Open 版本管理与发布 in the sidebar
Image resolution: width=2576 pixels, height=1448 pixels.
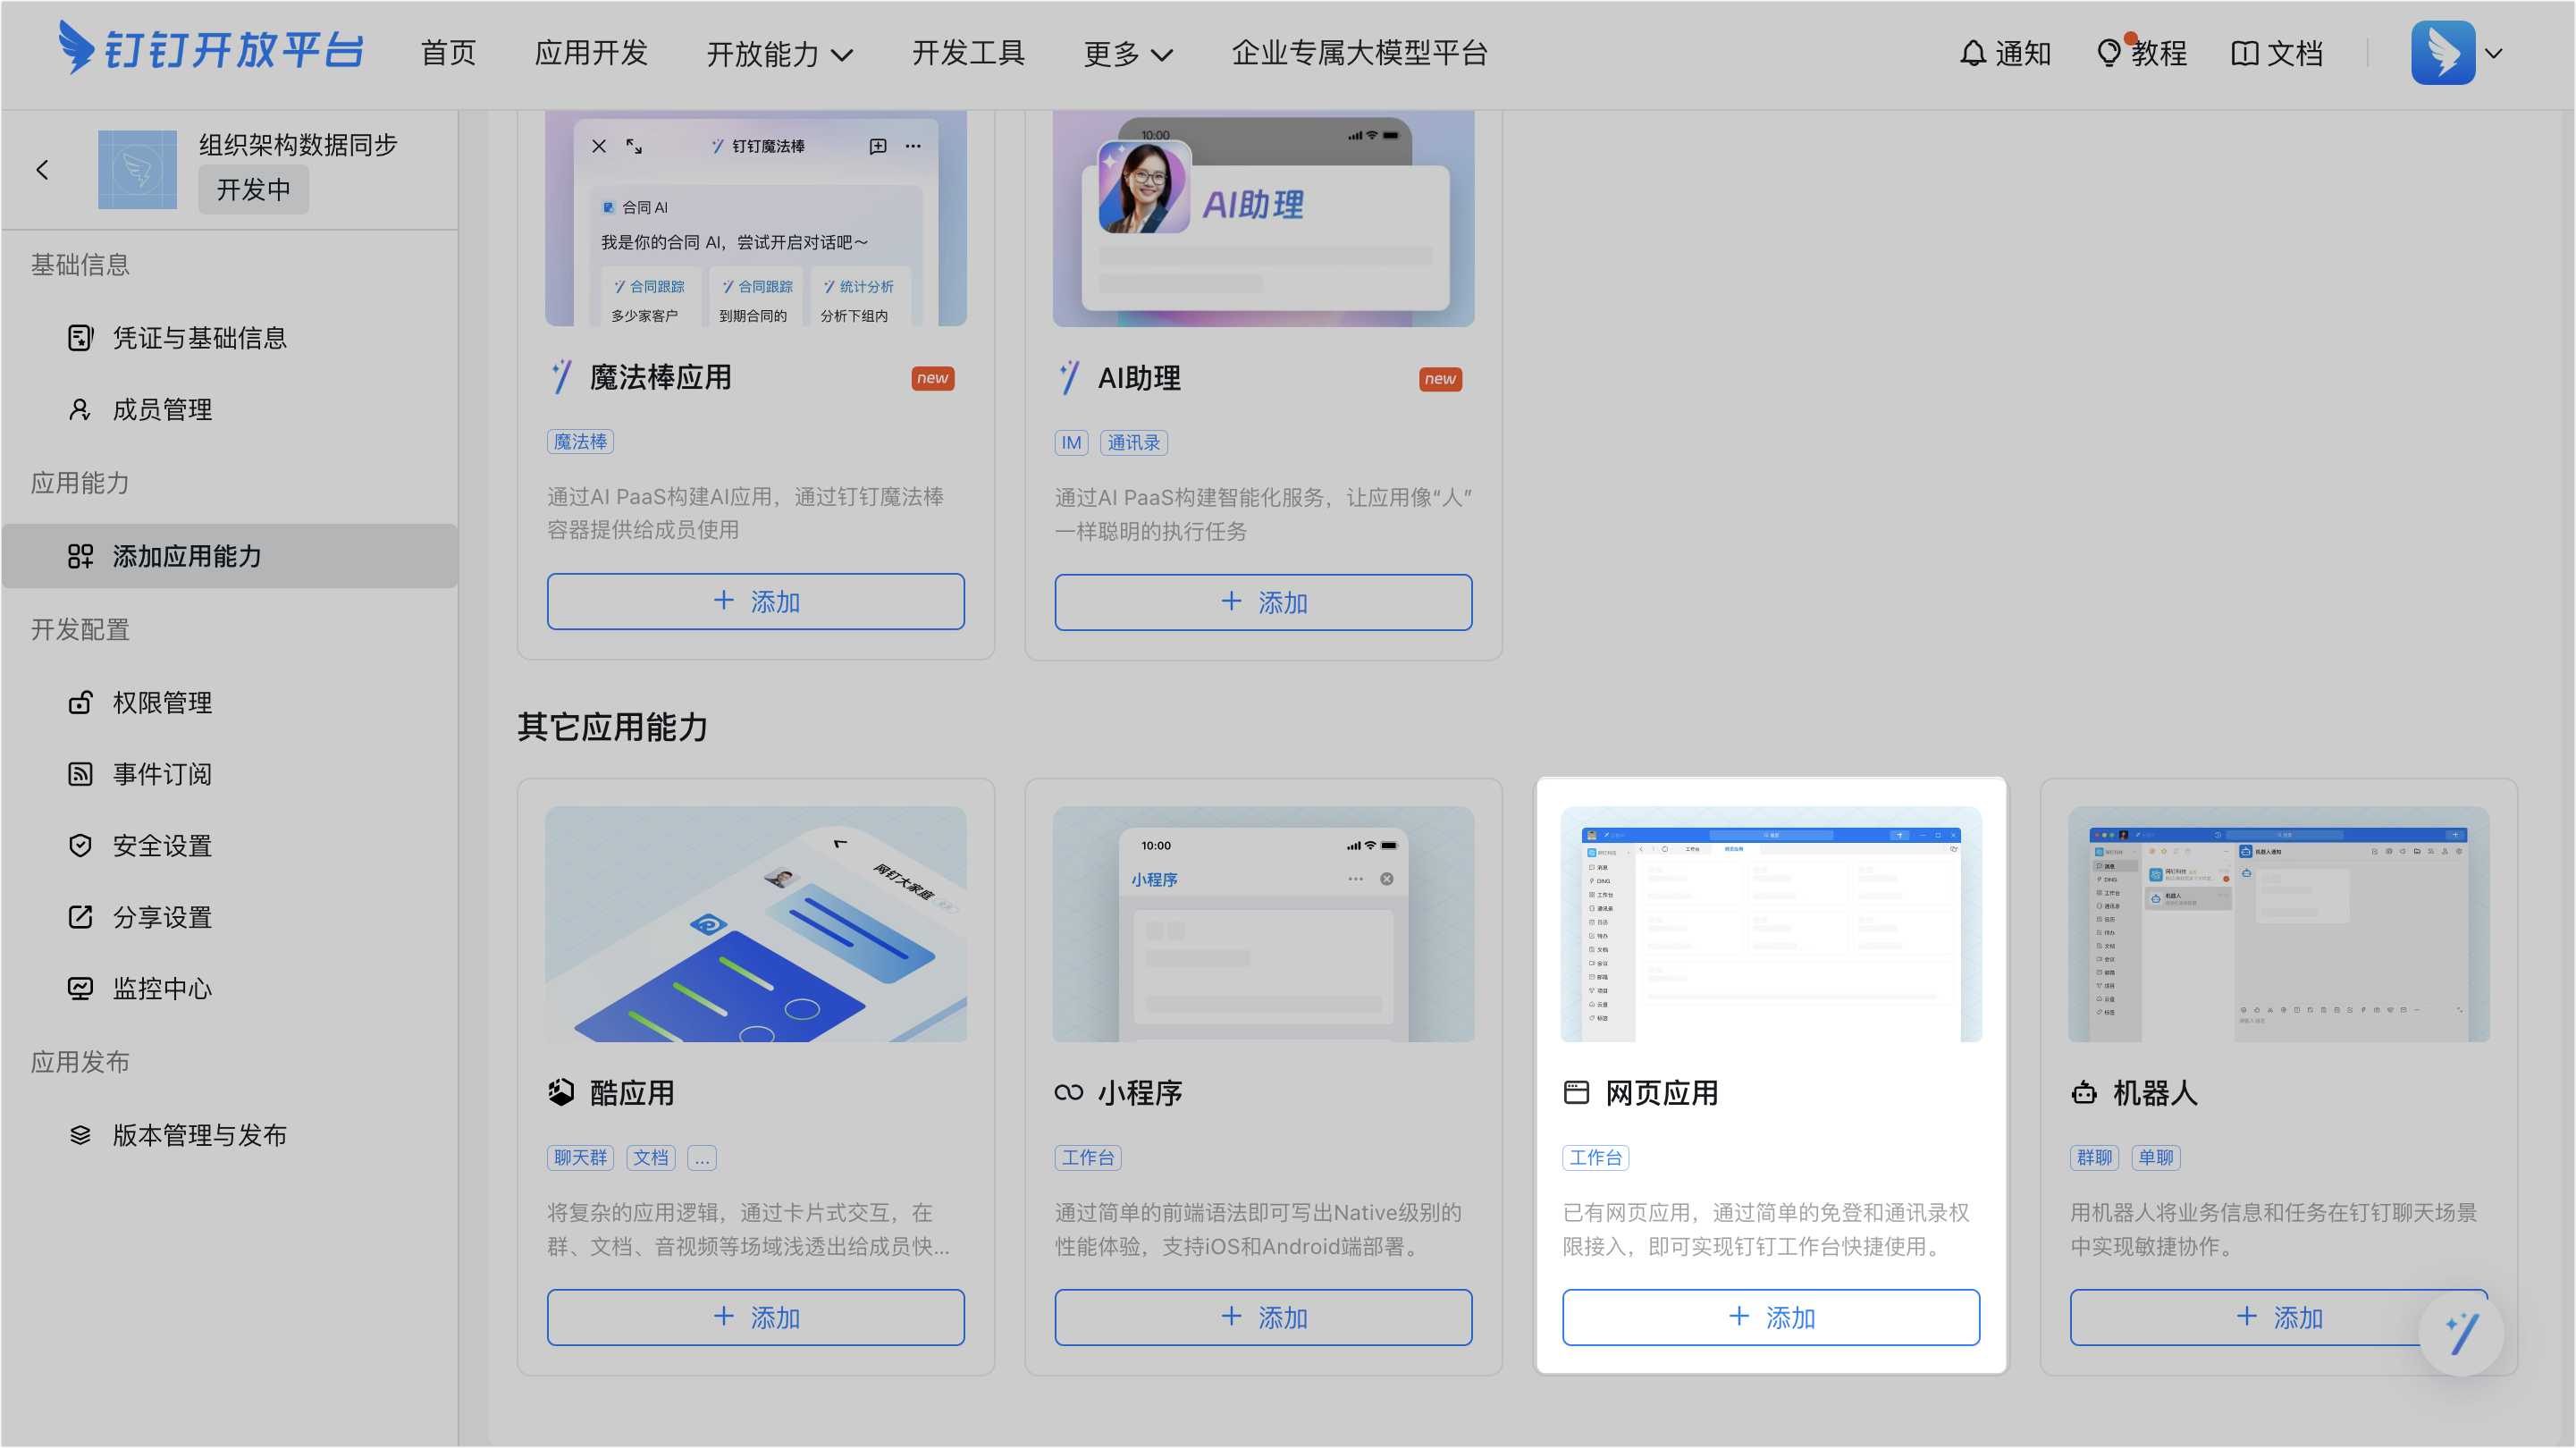pyautogui.click(x=230, y=1135)
